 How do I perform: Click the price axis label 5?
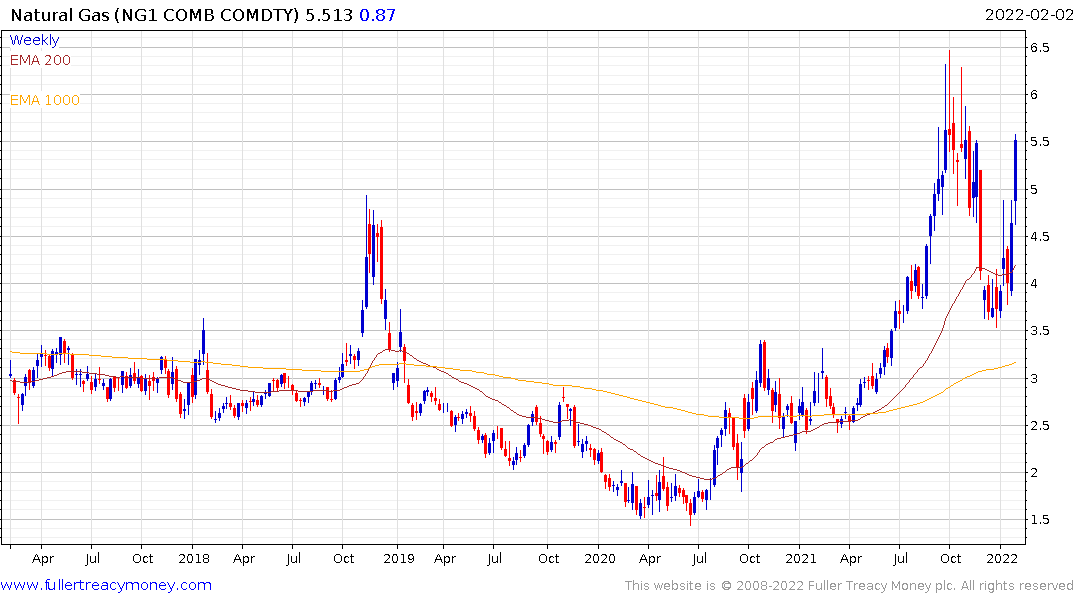point(1034,189)
